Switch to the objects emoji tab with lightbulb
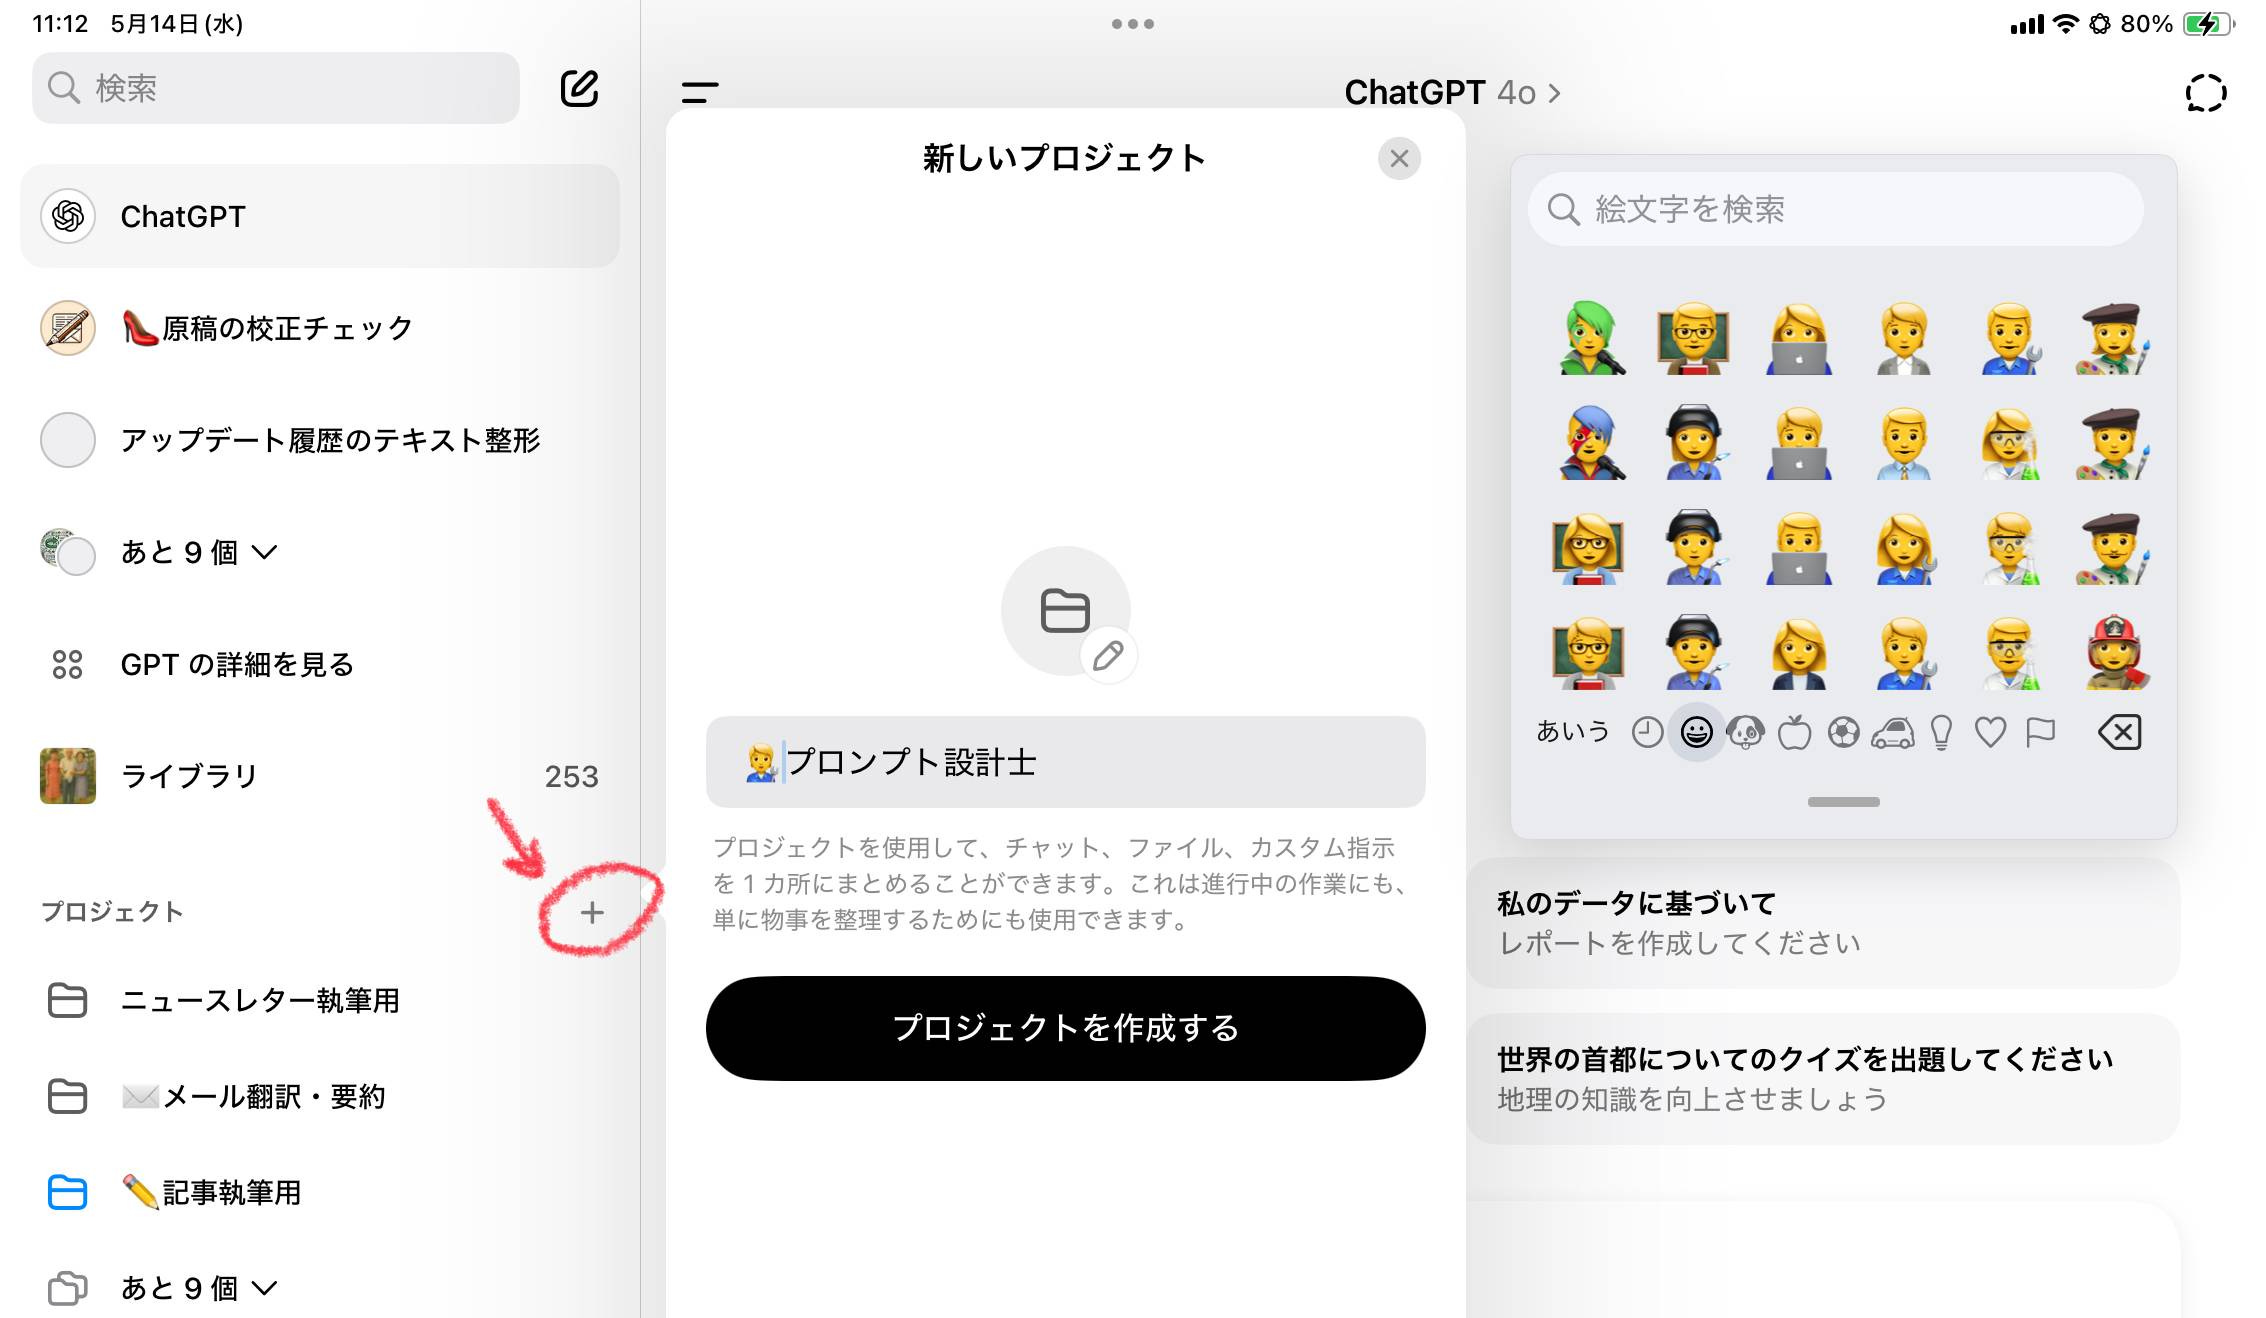Image resolution: width=2266 pixels, height=1318 pixels. coord(1941,732)
